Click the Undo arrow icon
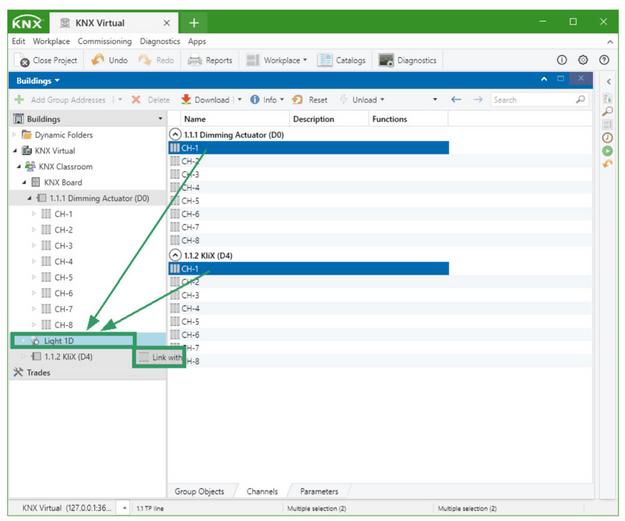The width and height of the screenshot is (625, 521). (x=98, y=60)
